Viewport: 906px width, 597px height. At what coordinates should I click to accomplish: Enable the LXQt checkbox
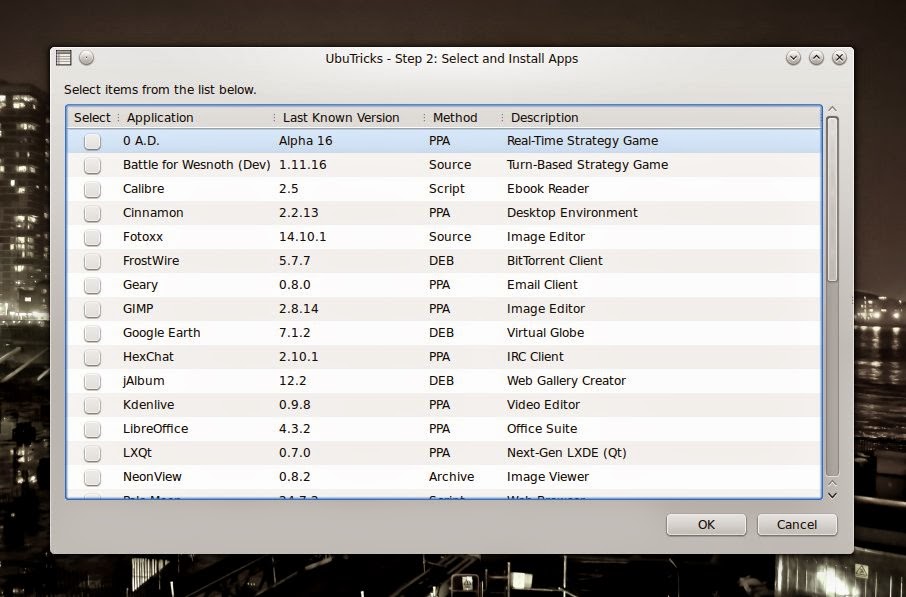click(x=92, y=453)
